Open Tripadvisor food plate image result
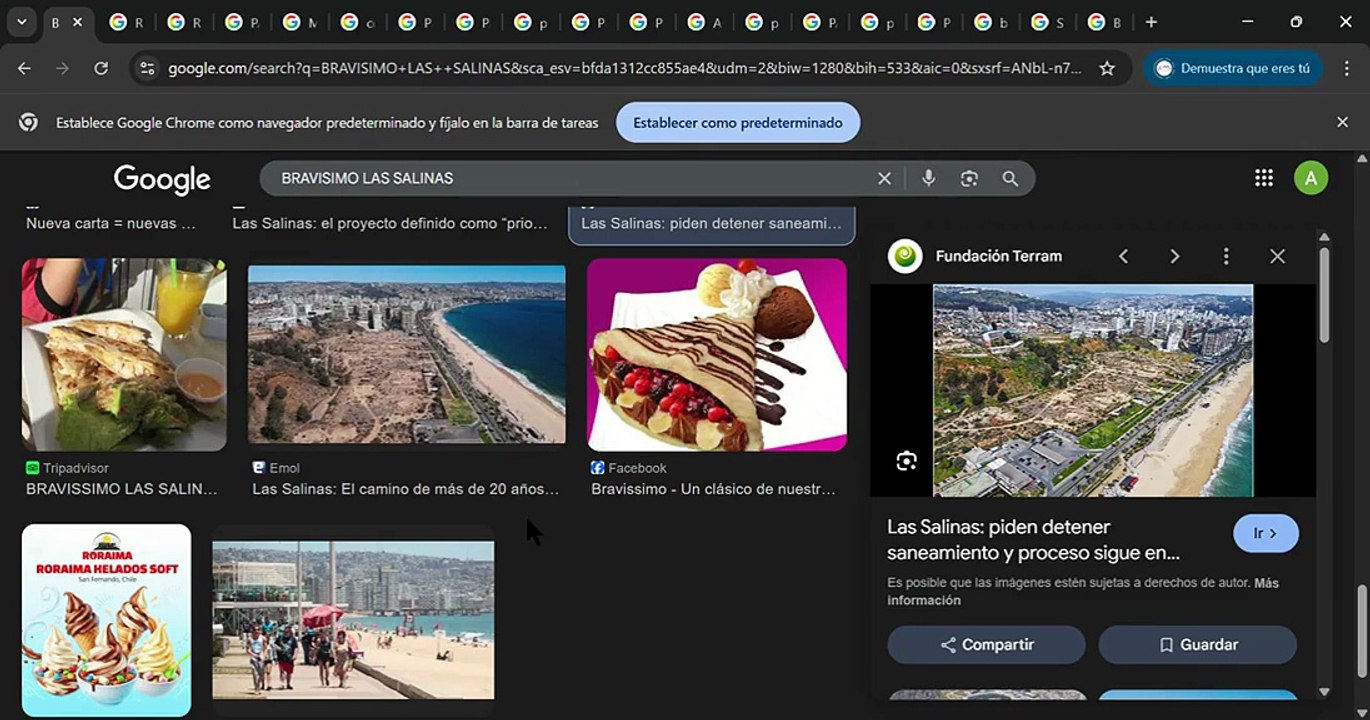The width and height of the screenshot is (1370, 720). point(124,354)
